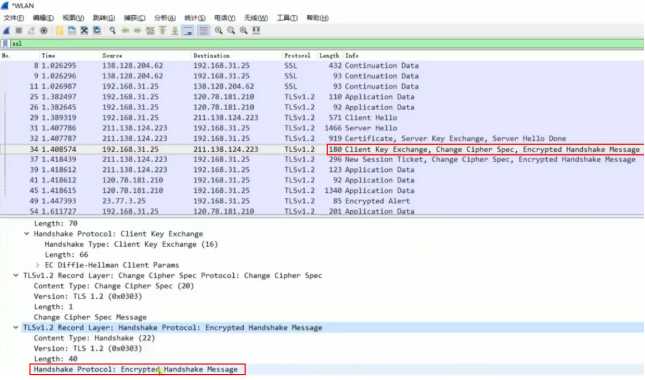Open the 无线(W) menu

click(256, 18)
